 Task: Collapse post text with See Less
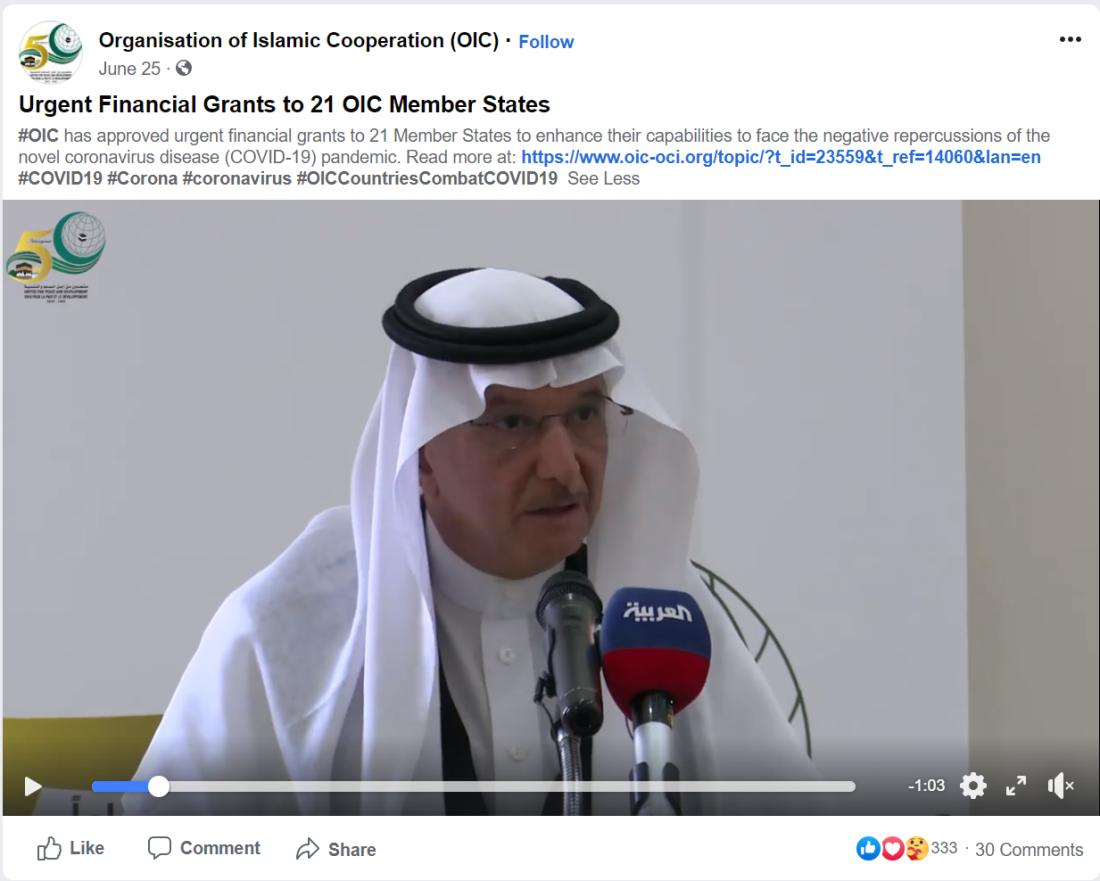[x=603, y=179]
